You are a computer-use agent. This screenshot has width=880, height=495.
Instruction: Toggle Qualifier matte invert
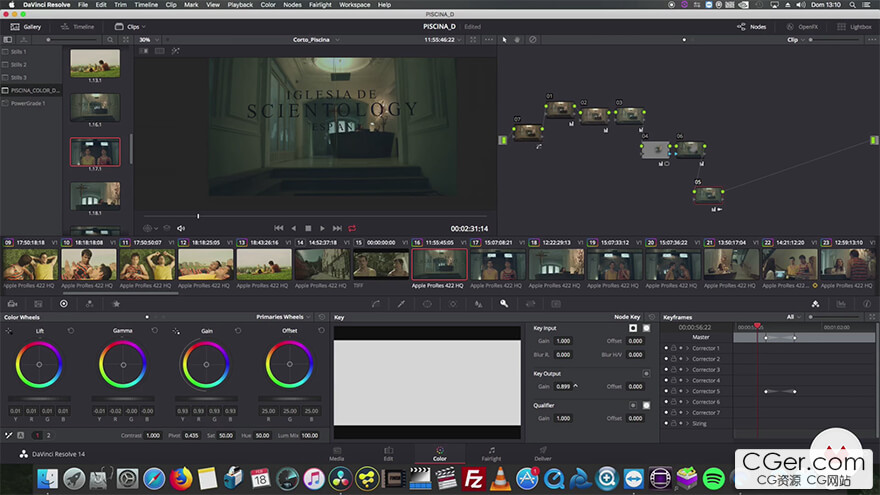[633, 405]
